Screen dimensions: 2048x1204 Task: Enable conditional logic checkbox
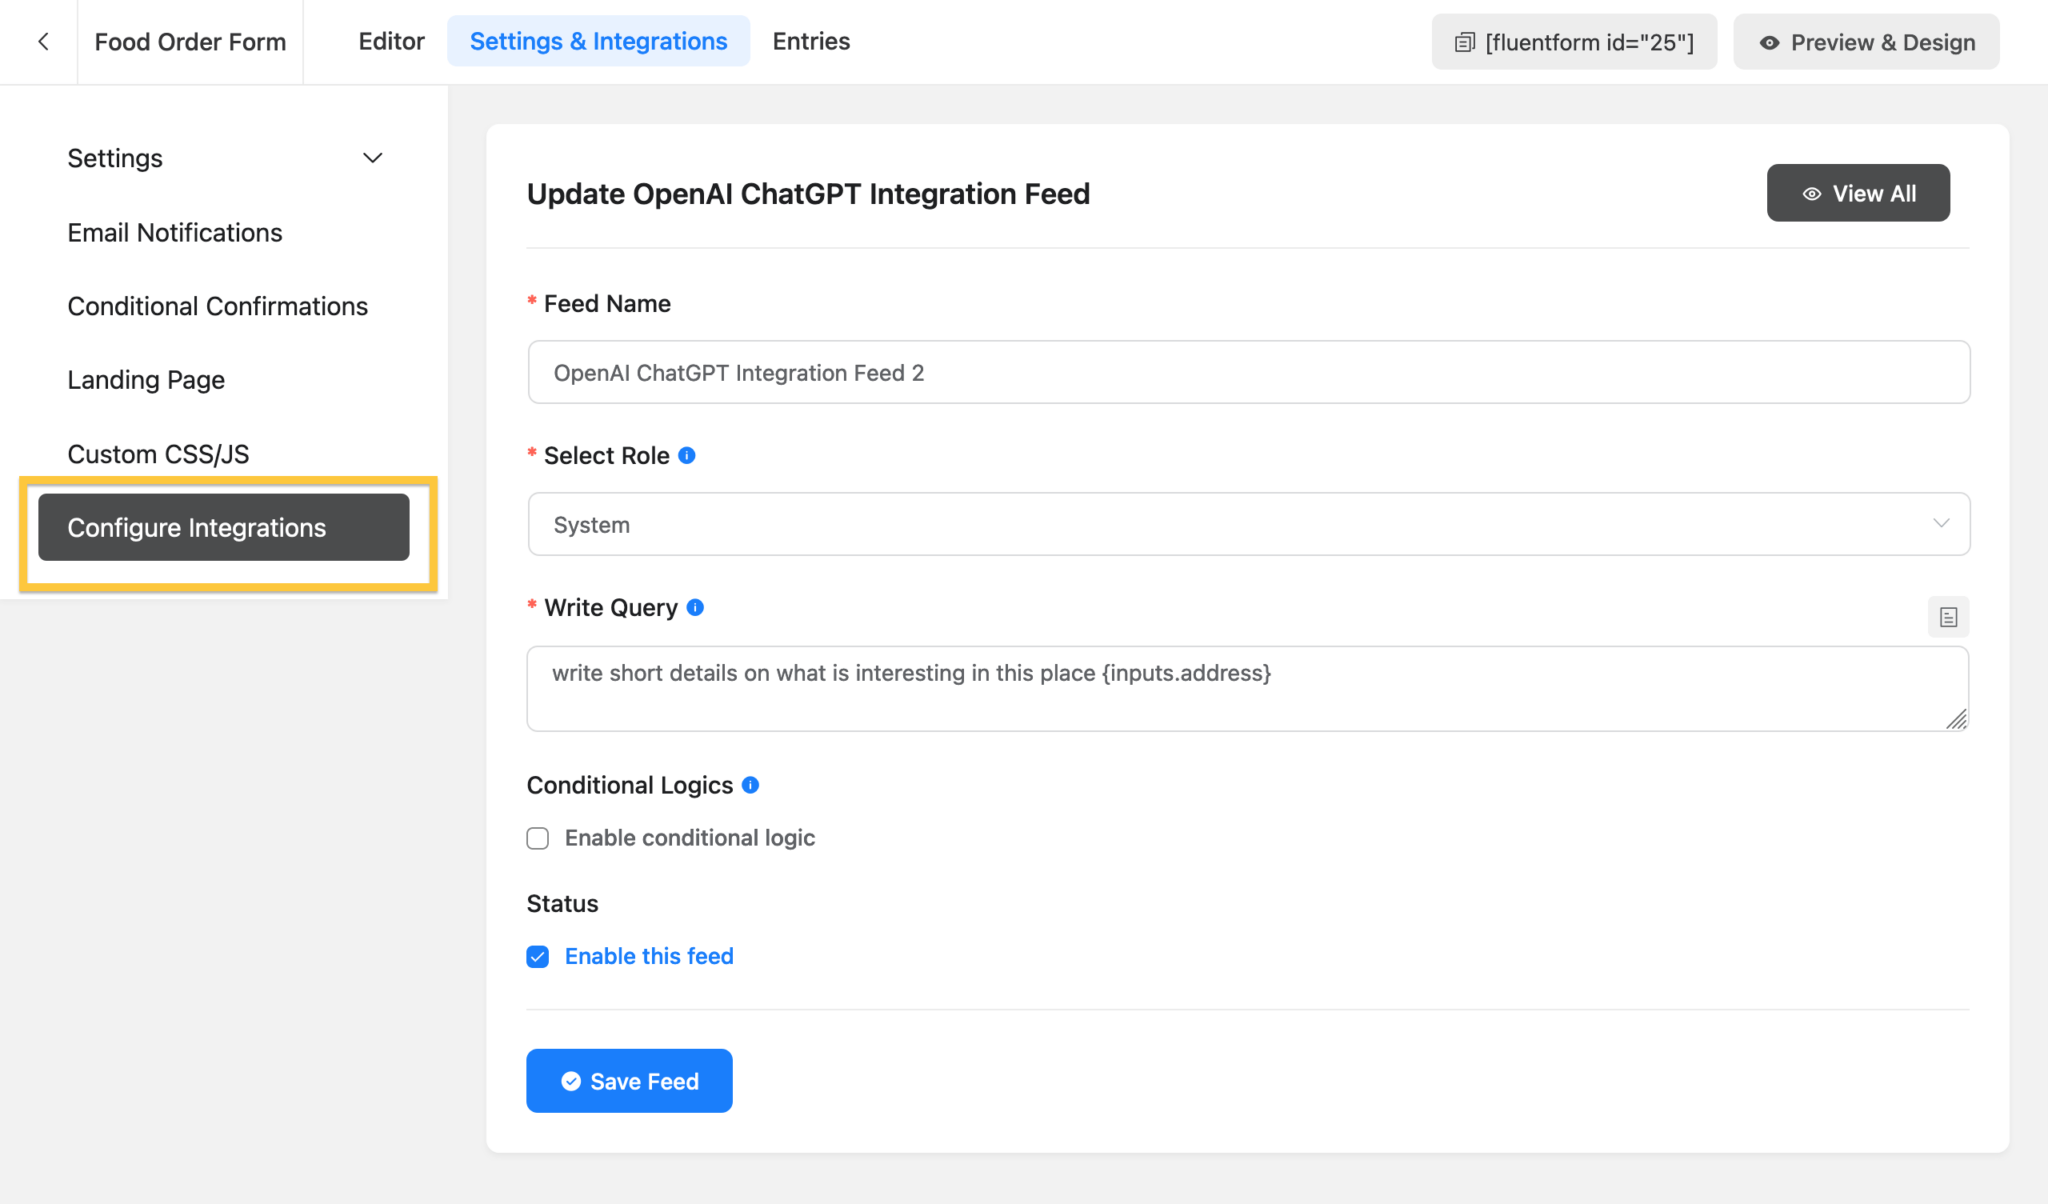(x=537, y=838)
